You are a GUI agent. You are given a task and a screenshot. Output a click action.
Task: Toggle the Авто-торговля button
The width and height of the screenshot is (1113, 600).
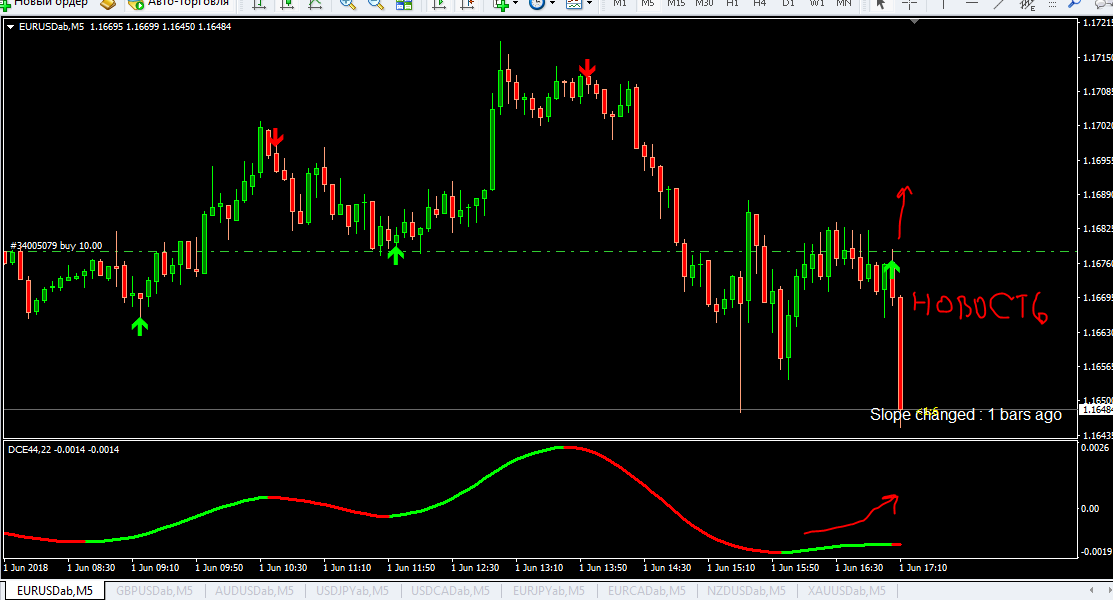pos(179,4)
